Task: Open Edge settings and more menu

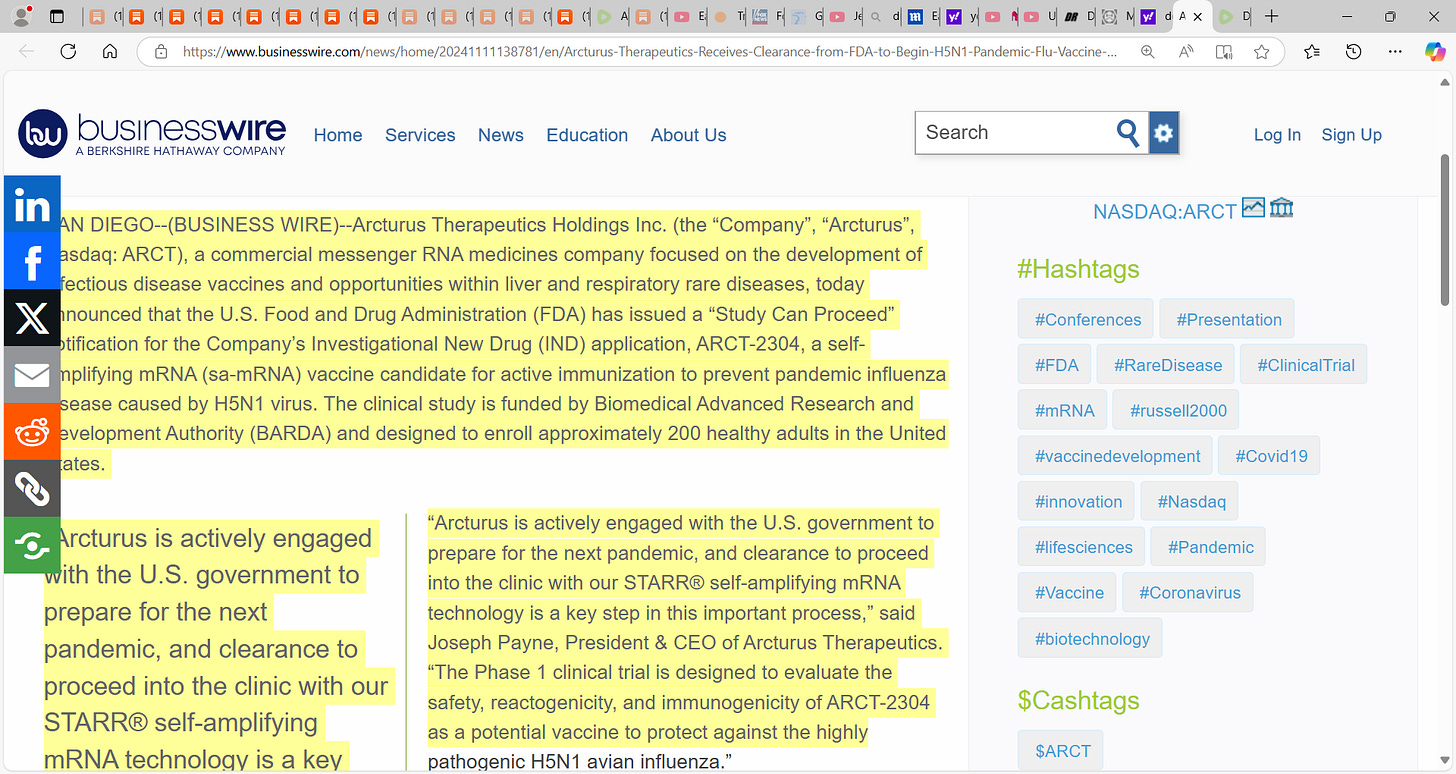Action: (x=1395, y=52)
